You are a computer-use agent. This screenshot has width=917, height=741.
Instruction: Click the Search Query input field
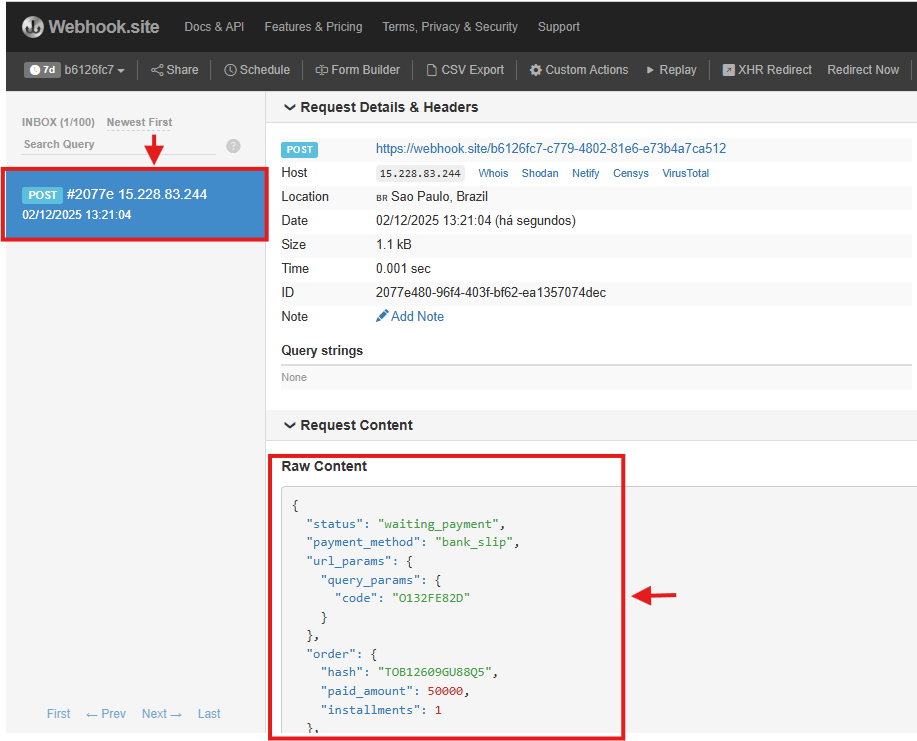(x=118, y=145)
